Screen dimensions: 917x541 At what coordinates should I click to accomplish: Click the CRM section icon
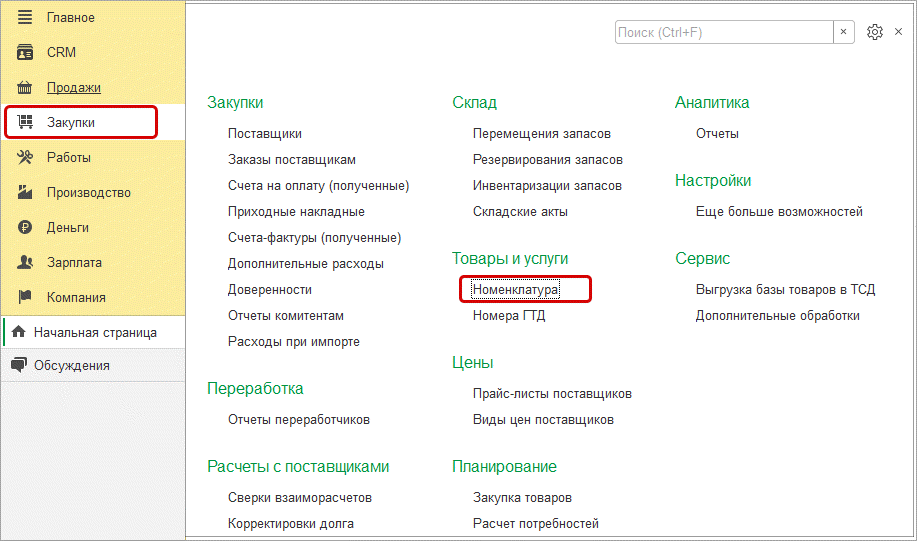click(25, 53)
